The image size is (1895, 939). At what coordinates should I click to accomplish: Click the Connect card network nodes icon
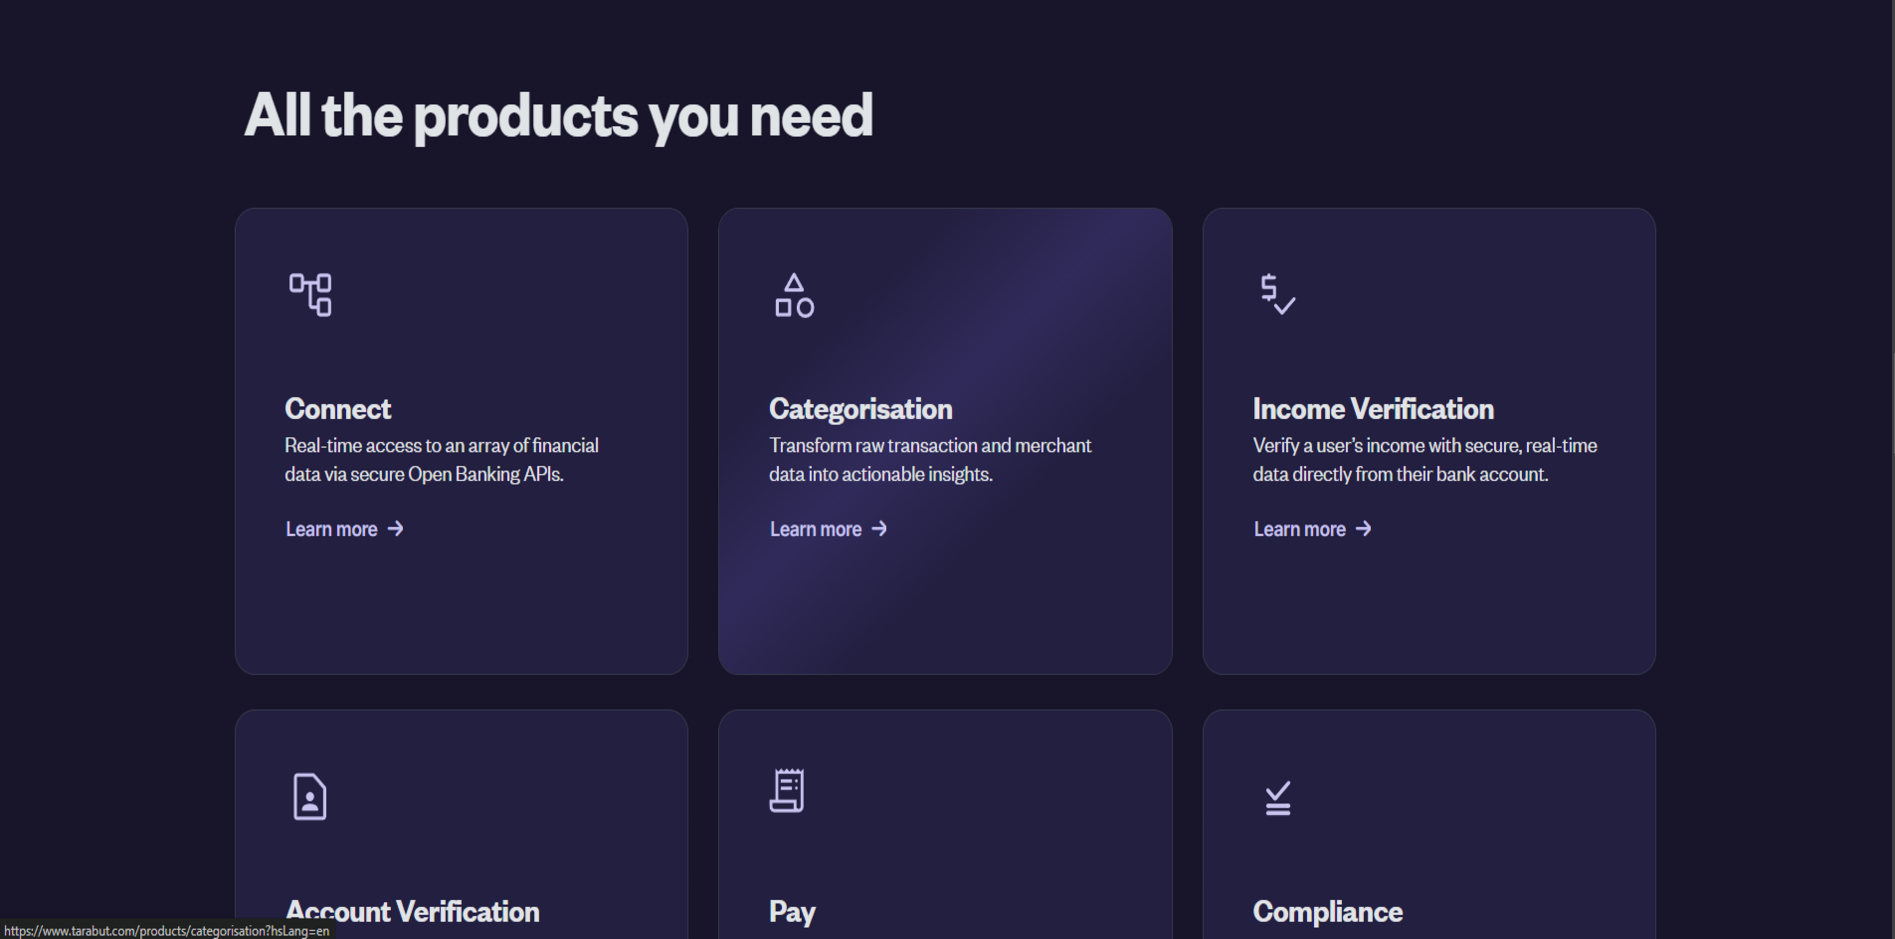click(x=310, y=295)
